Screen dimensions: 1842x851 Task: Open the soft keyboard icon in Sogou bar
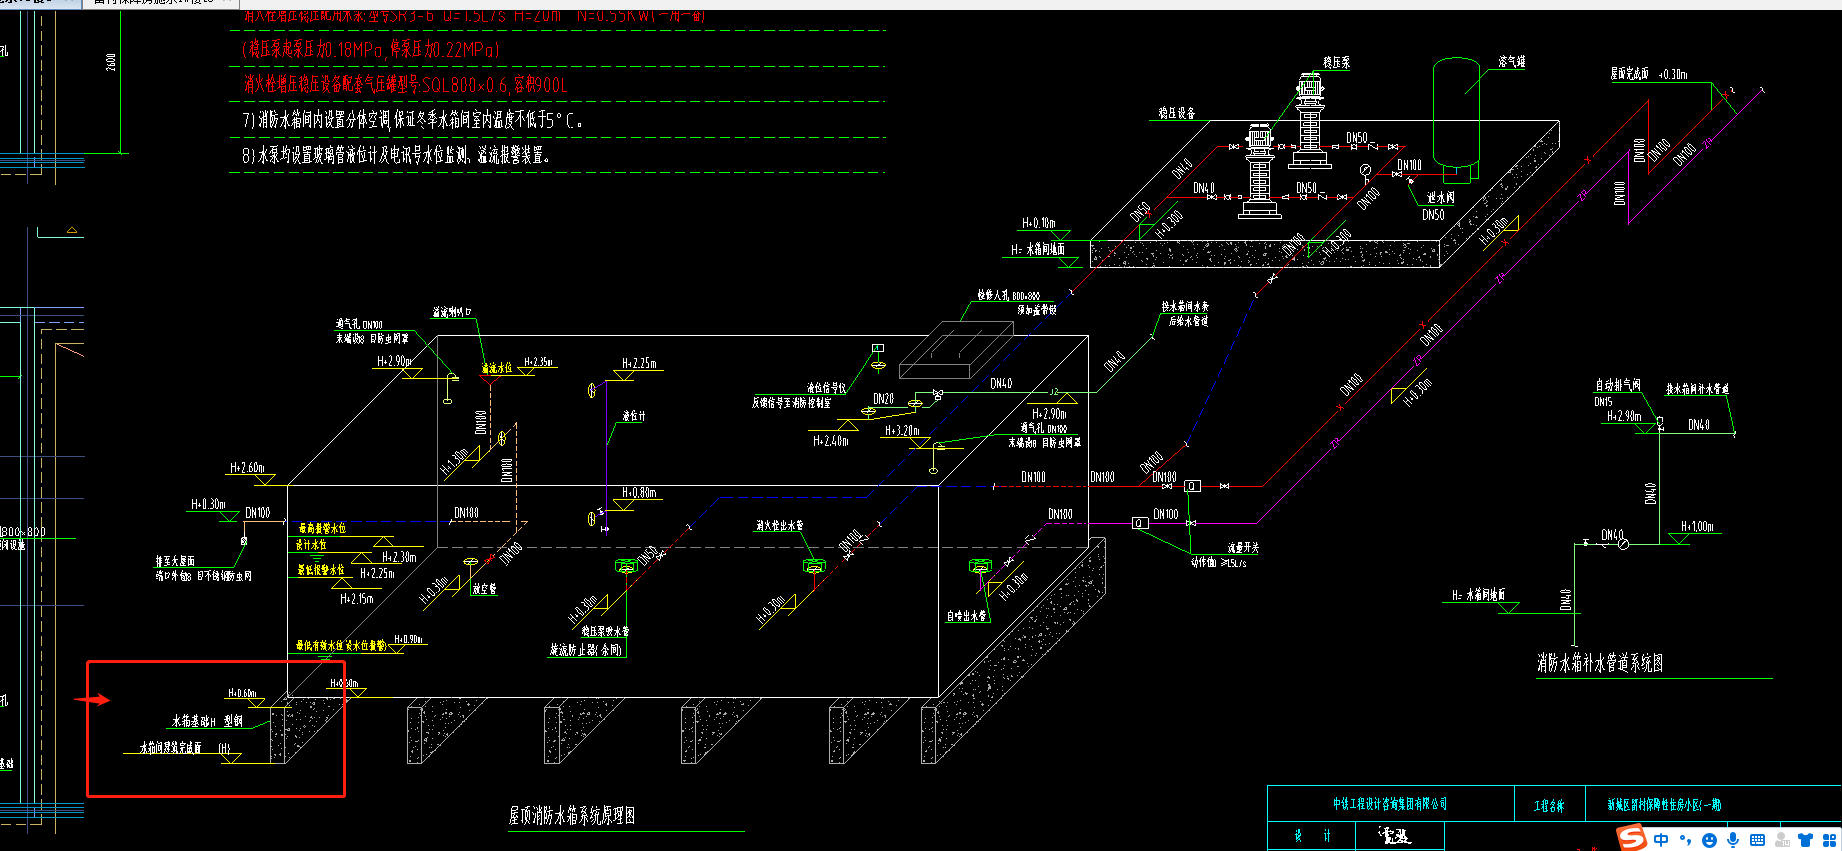(1757, 840)
